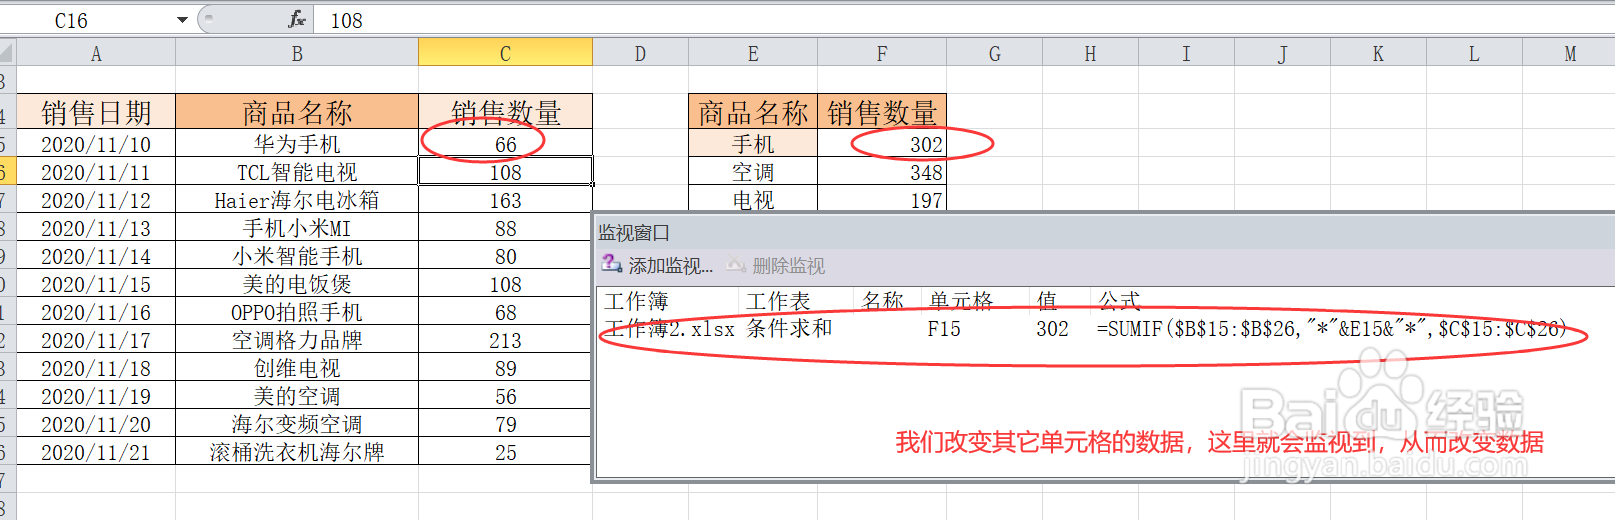Click 添加监视 in the watch window

pos(658,265)
